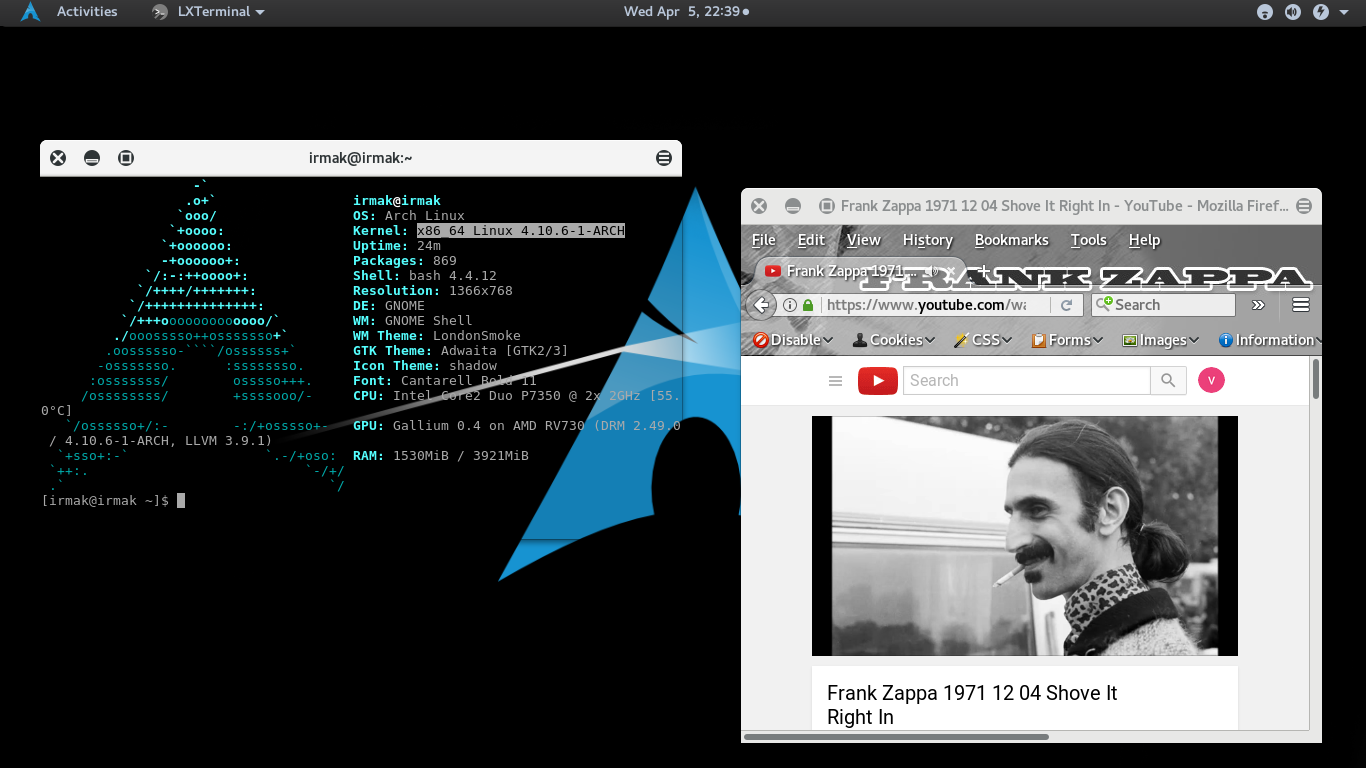Open Firefox title bar hamburger menu
The height and width of the screenshot is (768, 1366).
point(1304,206)
